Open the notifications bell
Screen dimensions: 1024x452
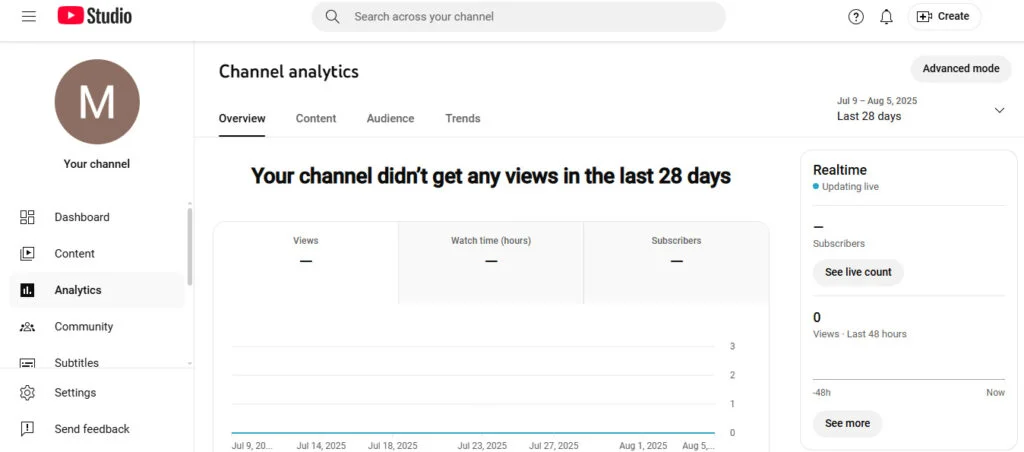point(886,17)
